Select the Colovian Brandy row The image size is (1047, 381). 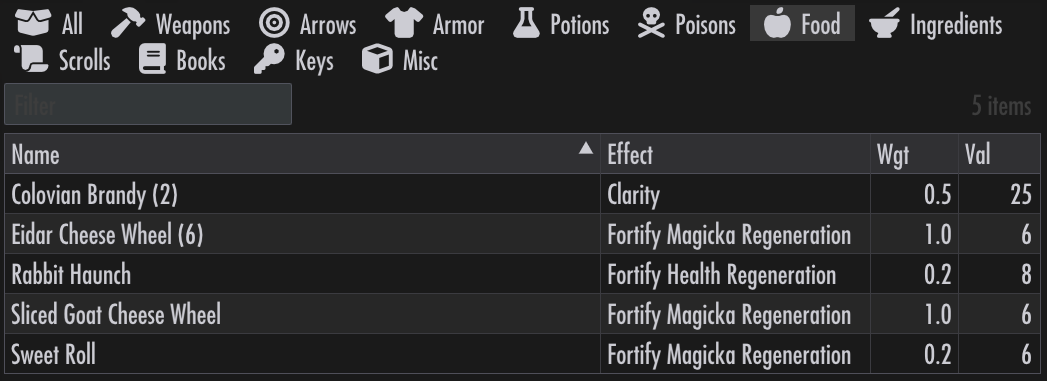(522, 194)
